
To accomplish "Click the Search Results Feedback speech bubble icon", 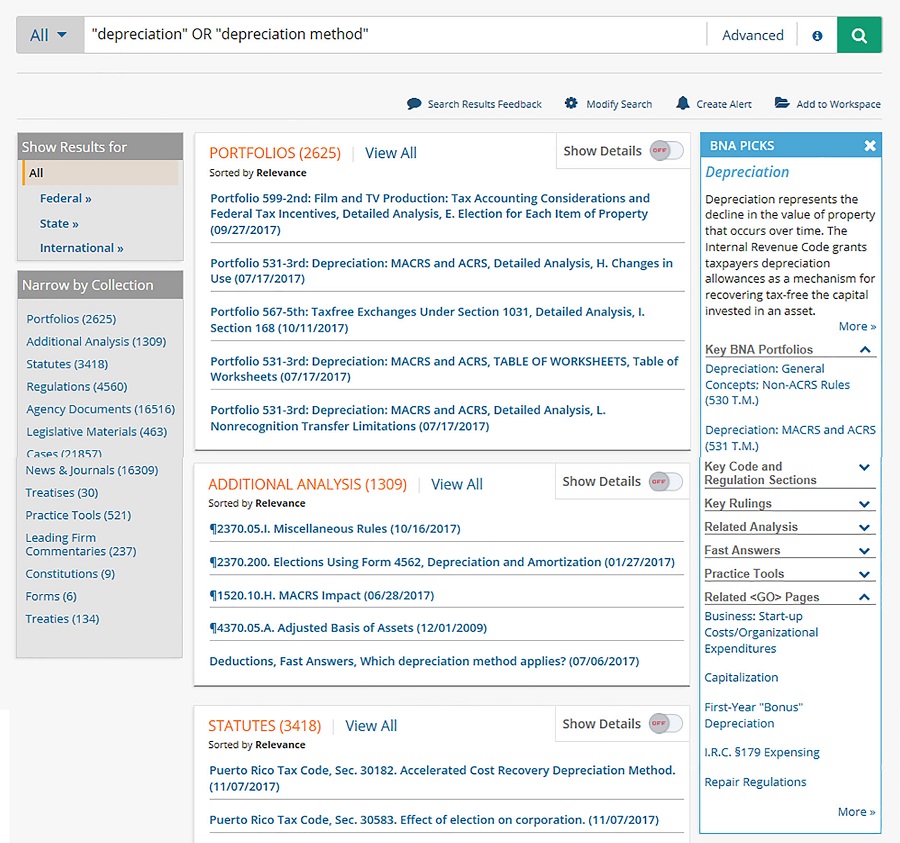I will coord(414,104).
